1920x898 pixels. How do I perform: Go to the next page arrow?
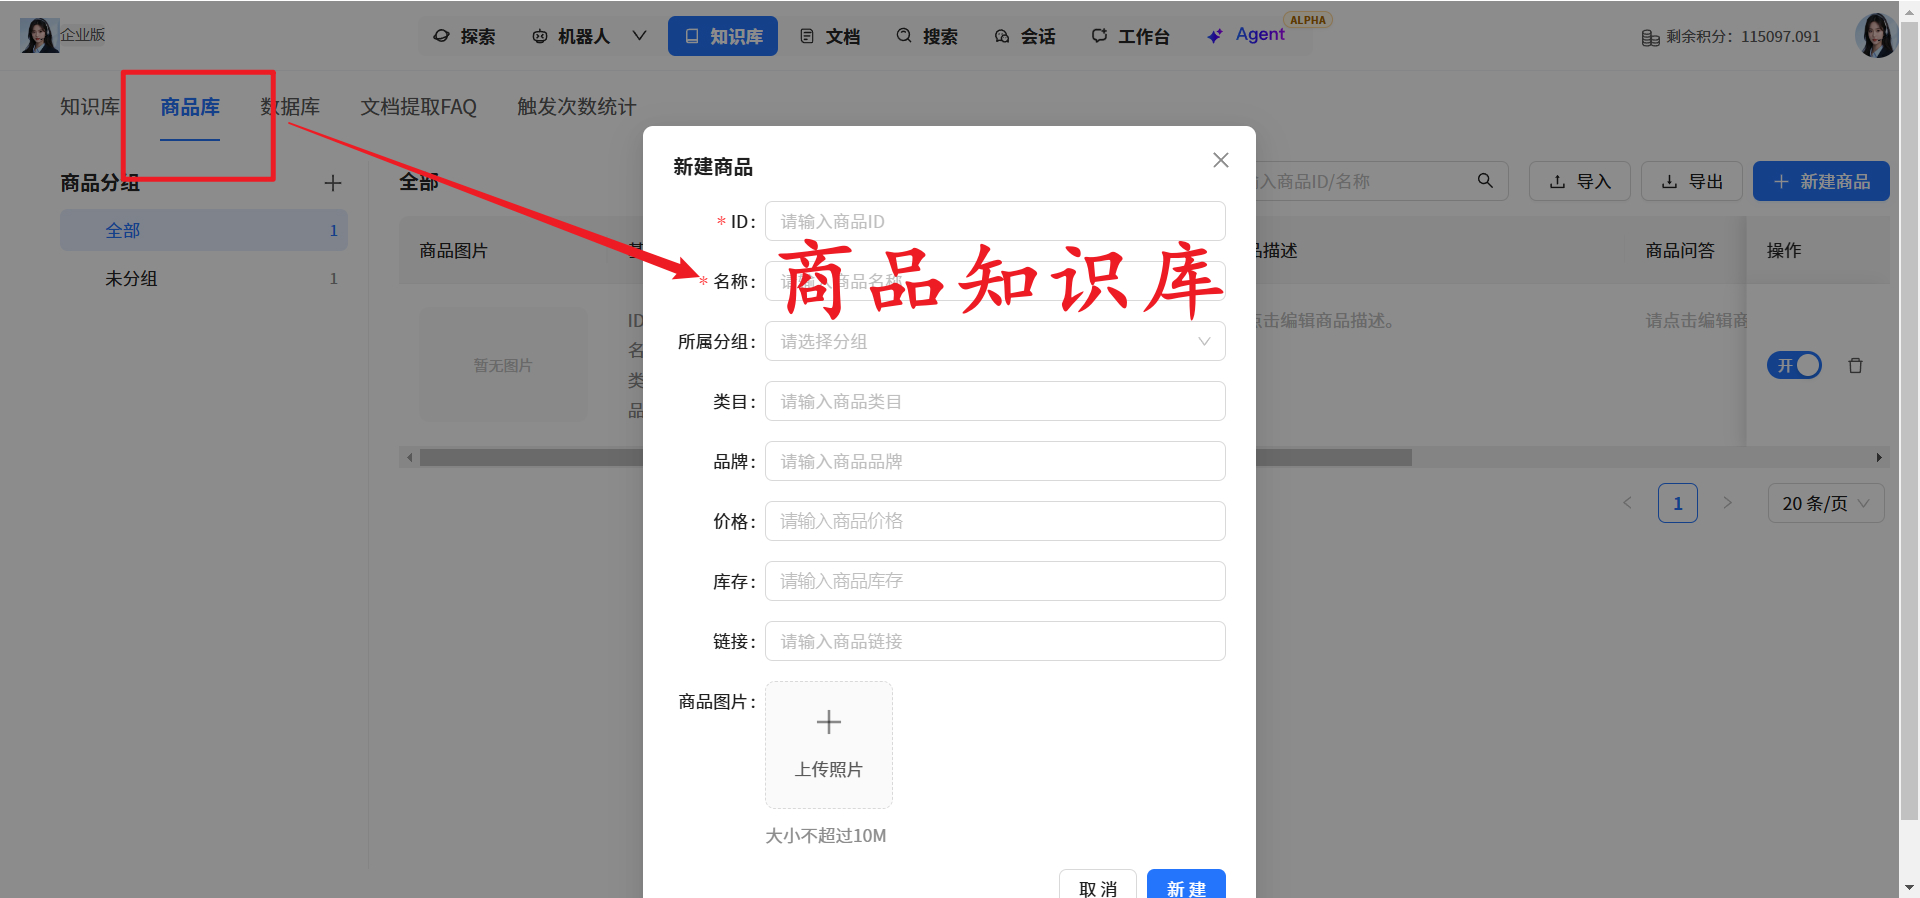[x=1727, y=503]
